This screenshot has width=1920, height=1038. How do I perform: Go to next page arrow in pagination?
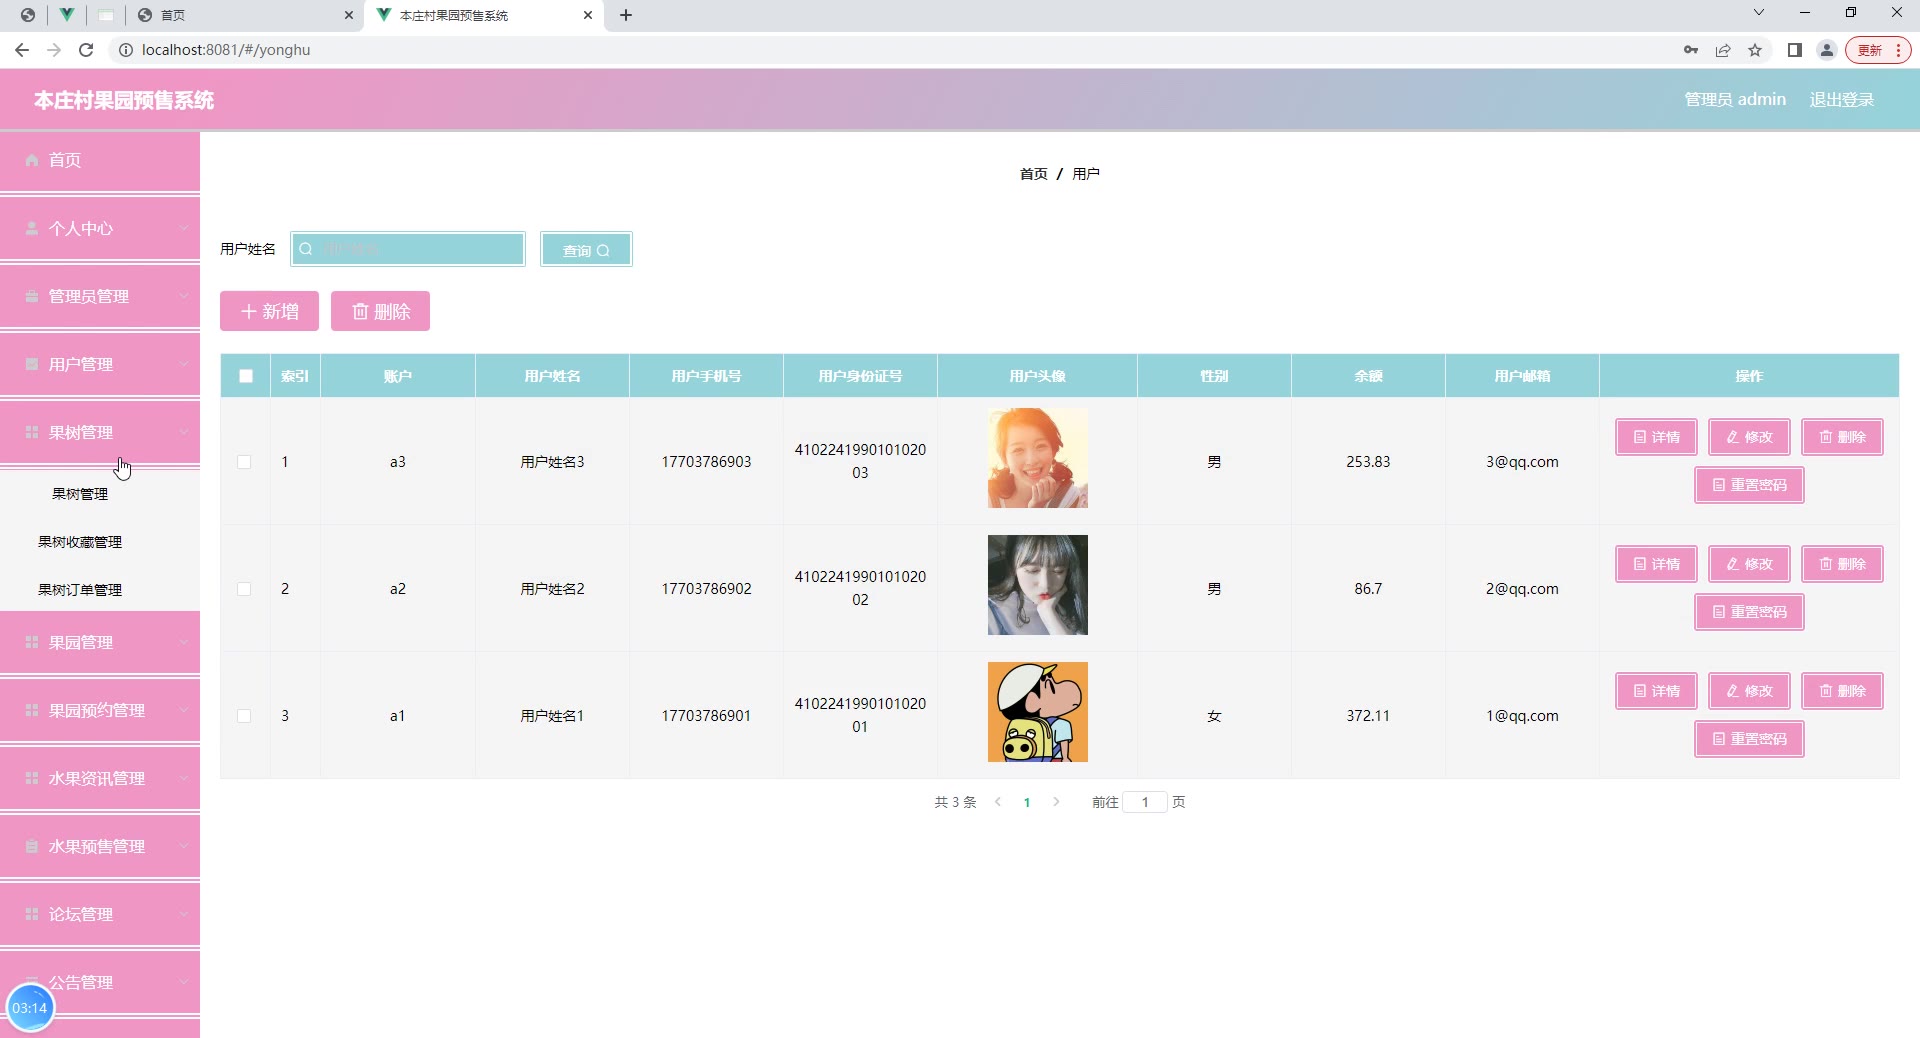(1056, 802)
